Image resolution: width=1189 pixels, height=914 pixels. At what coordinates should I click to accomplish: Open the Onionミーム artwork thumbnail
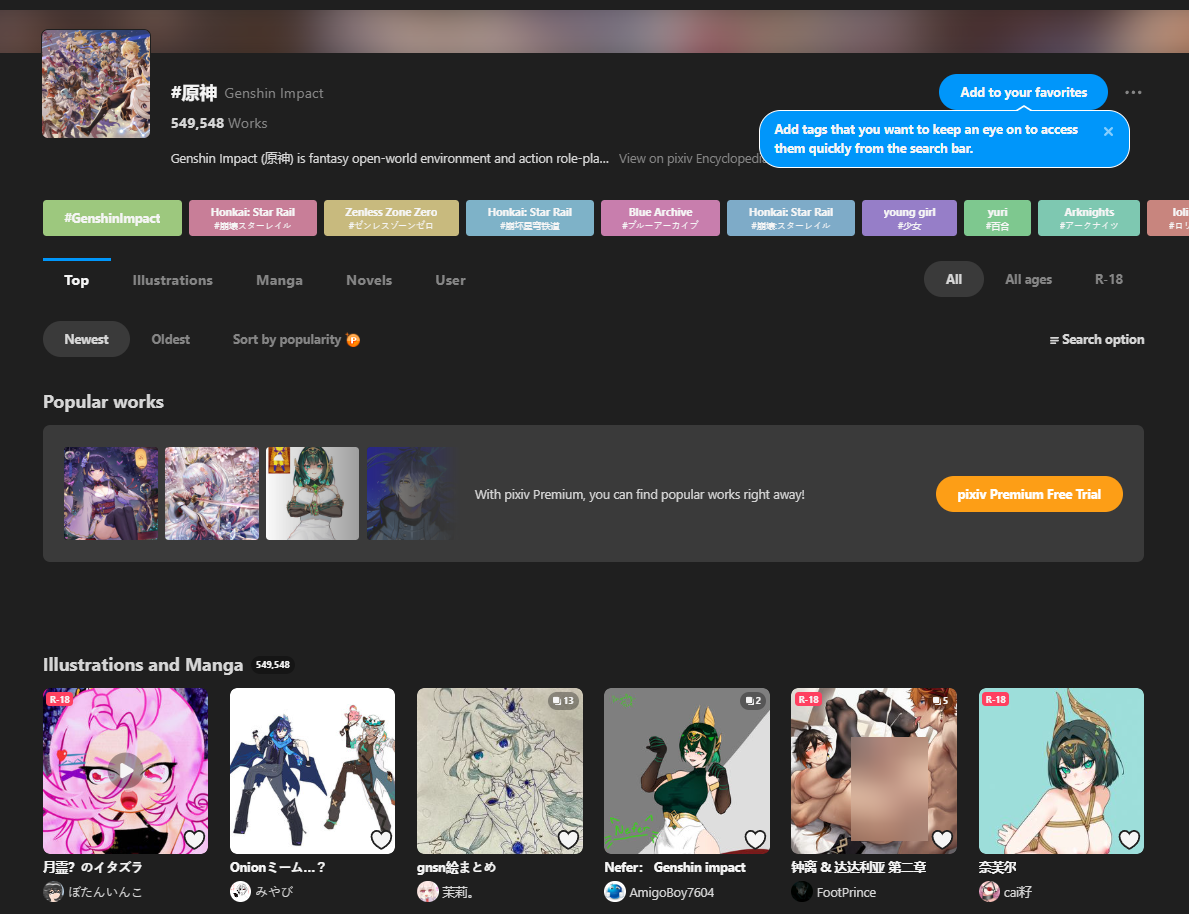pyautogui.click(x=312, y=771)
